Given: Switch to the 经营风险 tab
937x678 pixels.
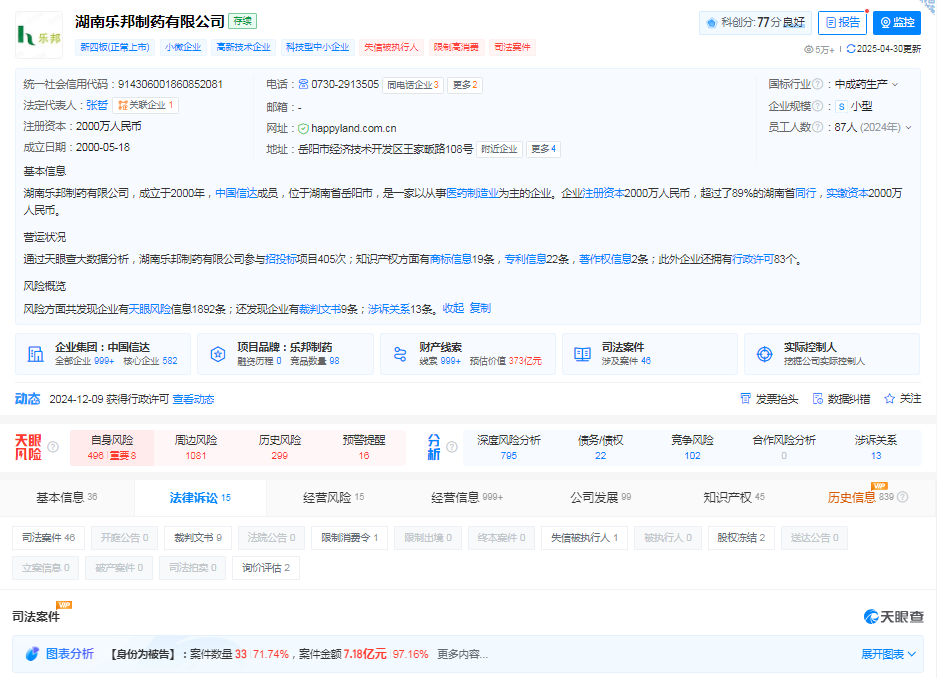Looking at the screenshot, I should coord(333,498).
